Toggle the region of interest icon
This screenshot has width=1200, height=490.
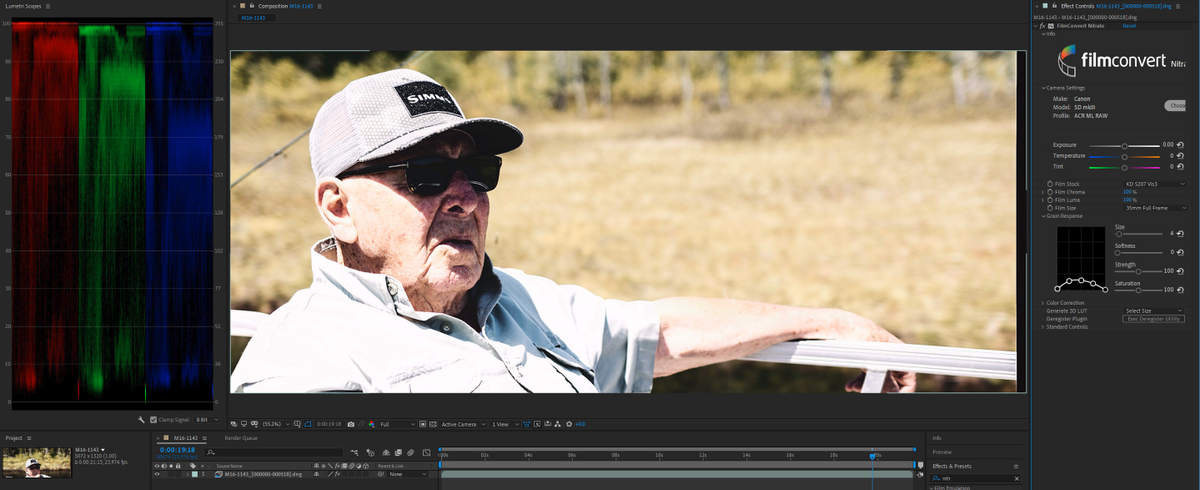[422, 424]
